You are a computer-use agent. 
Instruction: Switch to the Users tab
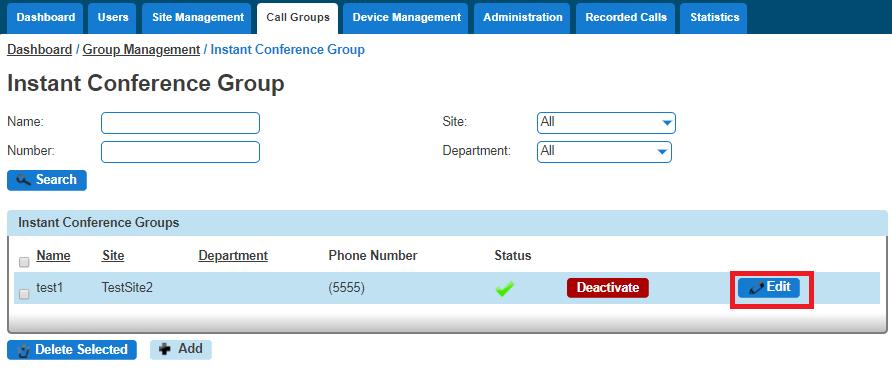[x=113, y=18]
